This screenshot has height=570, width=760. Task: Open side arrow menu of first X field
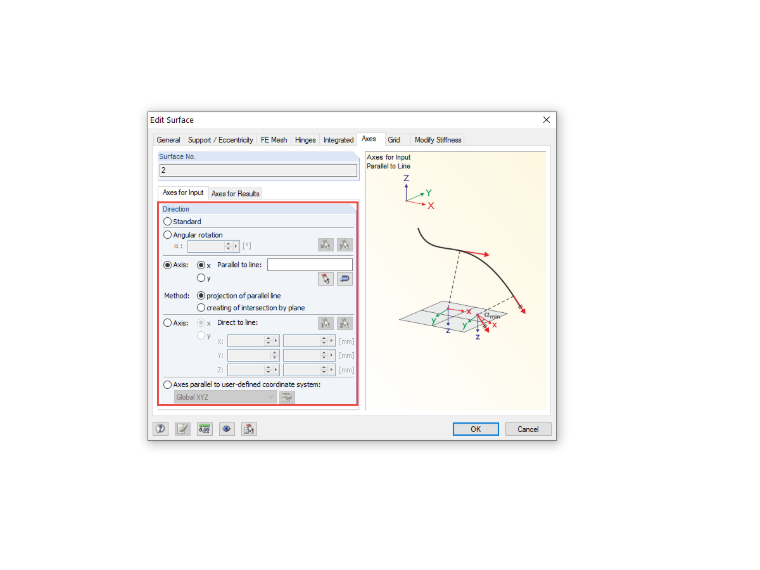click(276, 341)
